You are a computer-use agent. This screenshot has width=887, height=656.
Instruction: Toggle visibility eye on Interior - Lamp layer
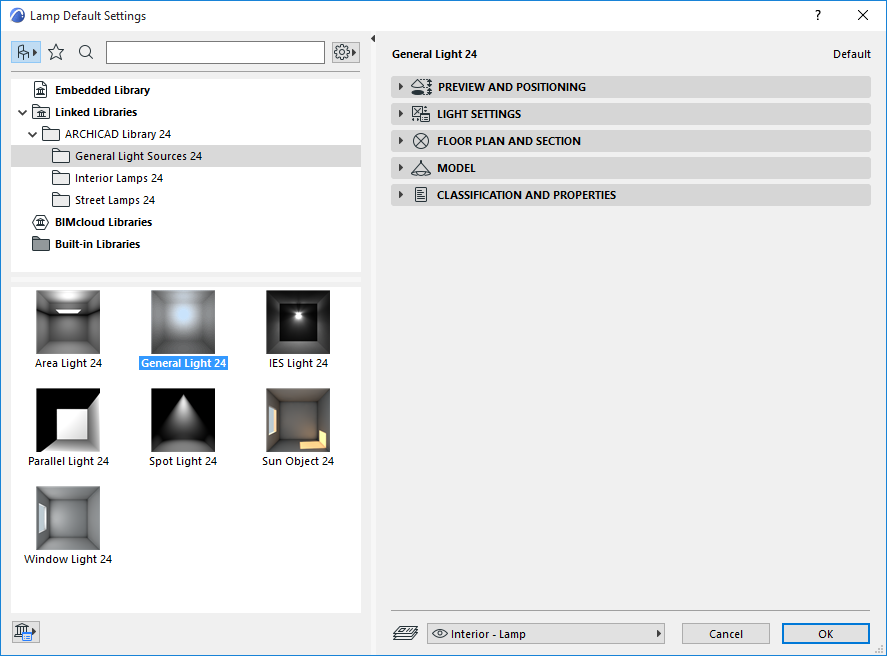pos(440,633)
